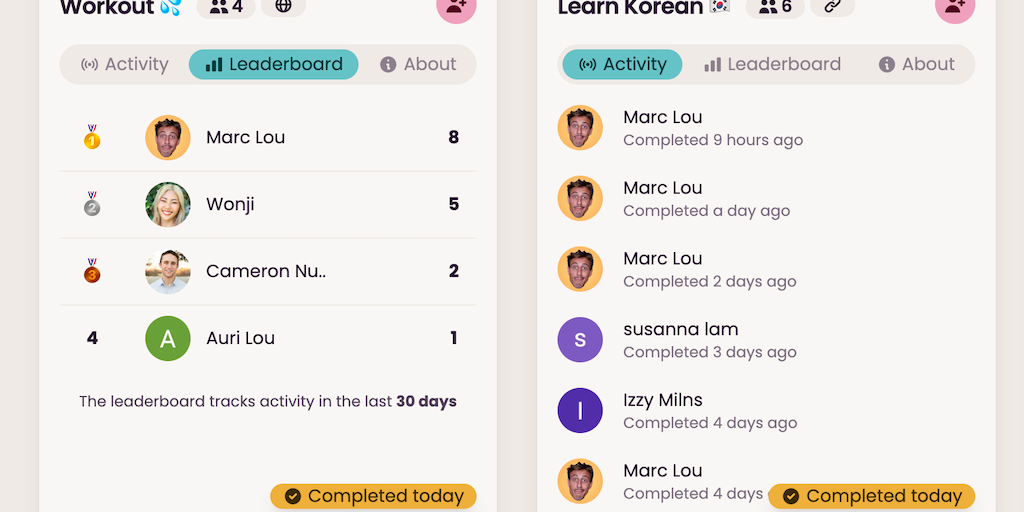The height and width of the screenshot is (512, 1024).
Task: Open the About tab in Workout card
Action: coord(418,64)
